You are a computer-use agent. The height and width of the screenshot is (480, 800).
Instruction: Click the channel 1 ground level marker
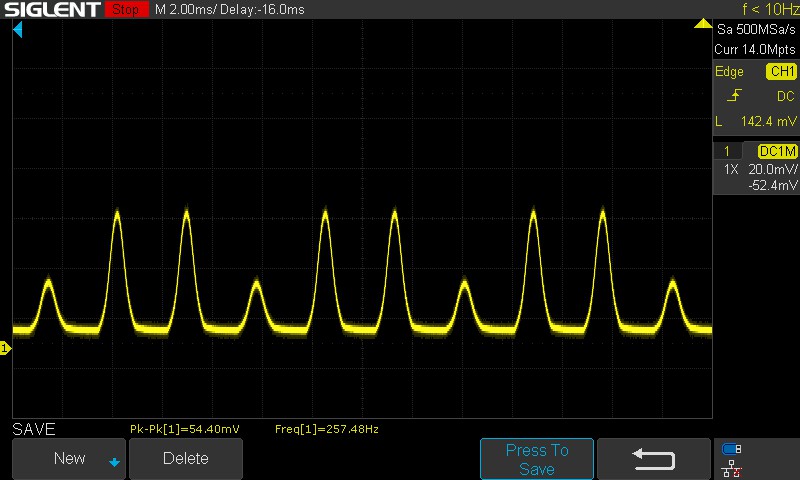(x=5, y=348)
